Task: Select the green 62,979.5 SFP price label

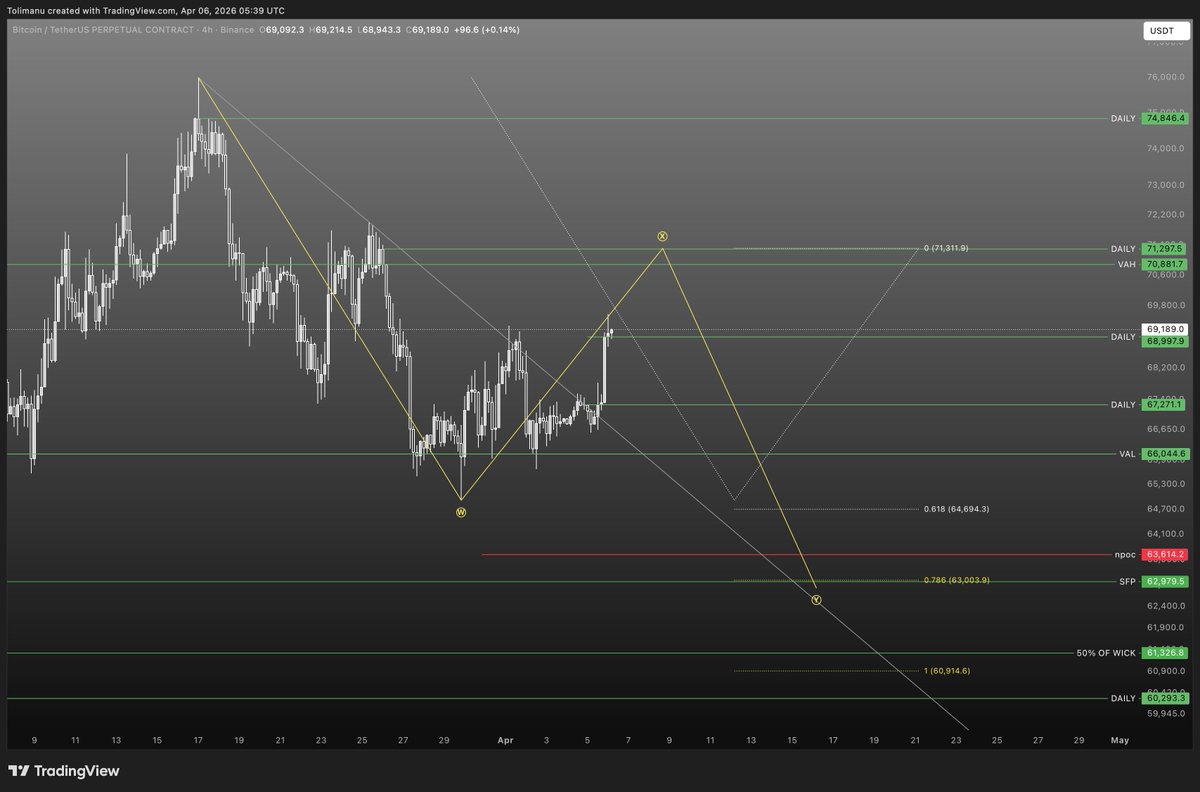Action: pyautogui.click(x=1166, y=581)
